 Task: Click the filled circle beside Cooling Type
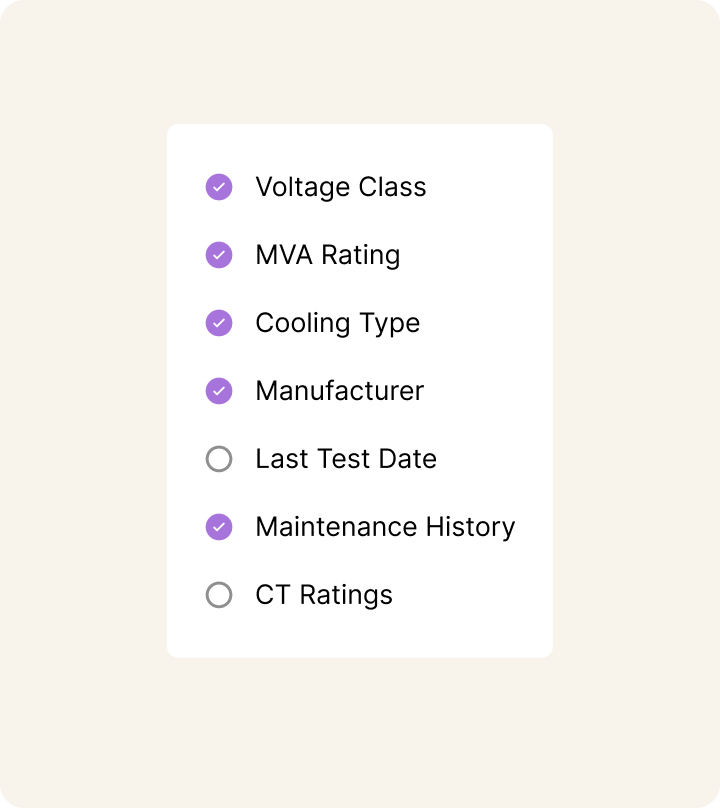218,322
